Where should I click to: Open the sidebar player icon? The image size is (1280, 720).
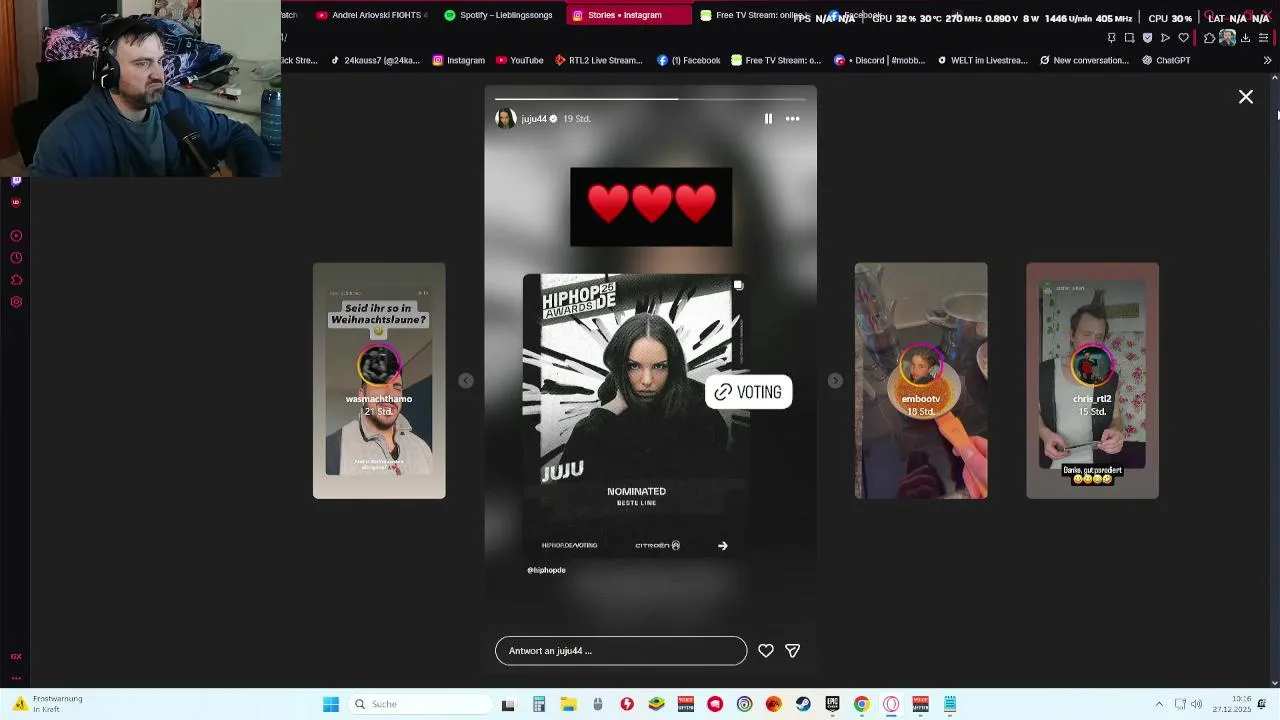click(x=16, y=236)
